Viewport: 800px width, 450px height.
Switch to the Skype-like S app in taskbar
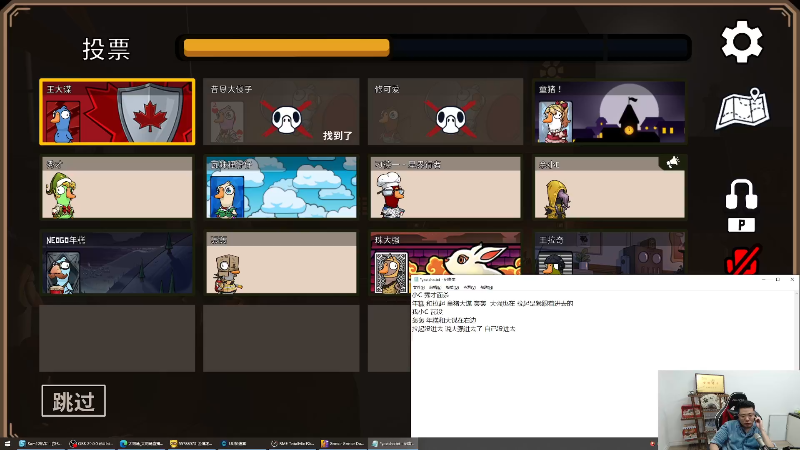[x=40, y=443]
